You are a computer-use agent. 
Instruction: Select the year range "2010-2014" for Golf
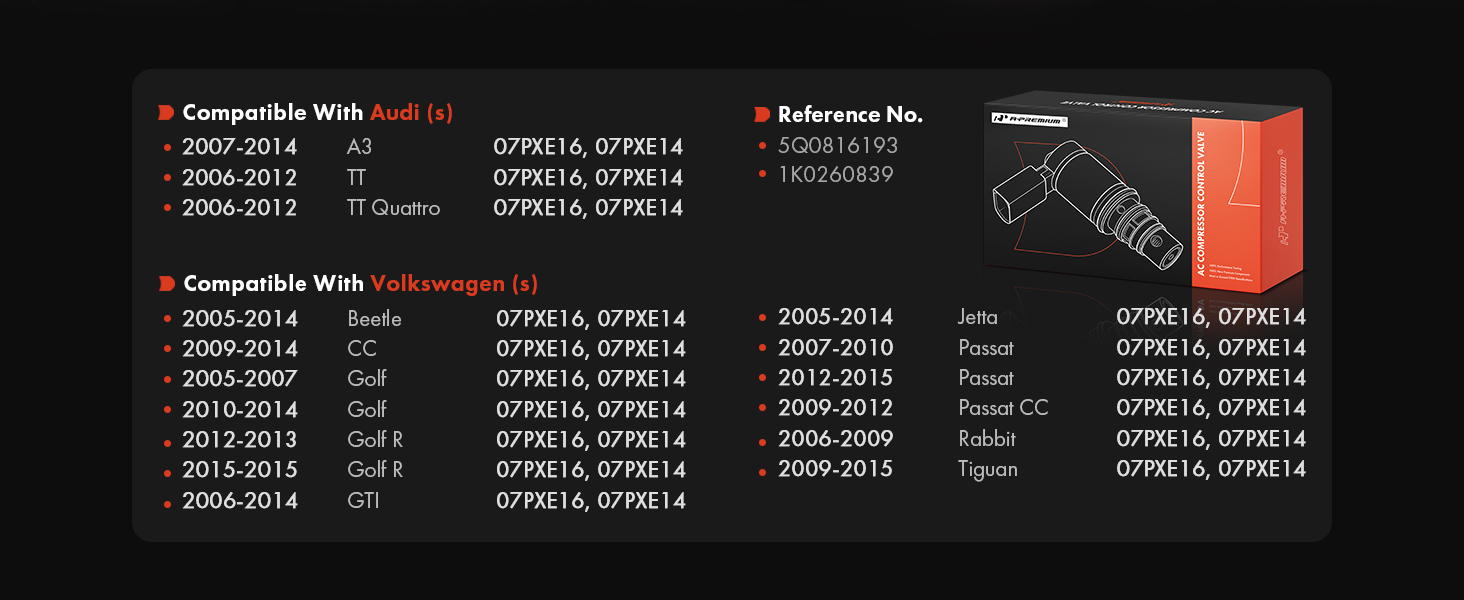[x=240, y=410]
